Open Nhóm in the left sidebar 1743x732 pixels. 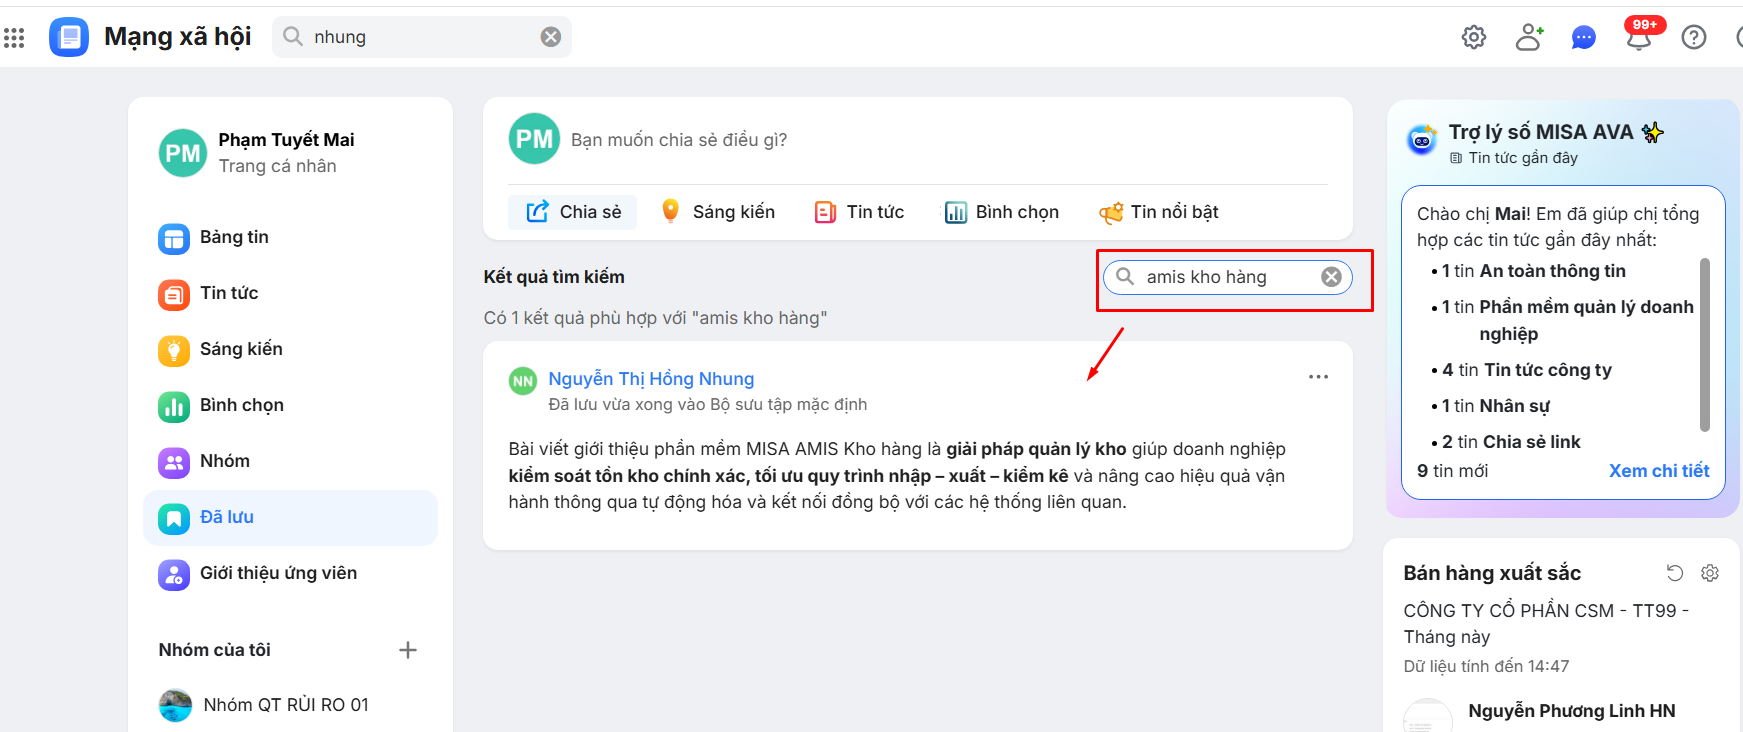pyautogui.click(x=290, y=462)
